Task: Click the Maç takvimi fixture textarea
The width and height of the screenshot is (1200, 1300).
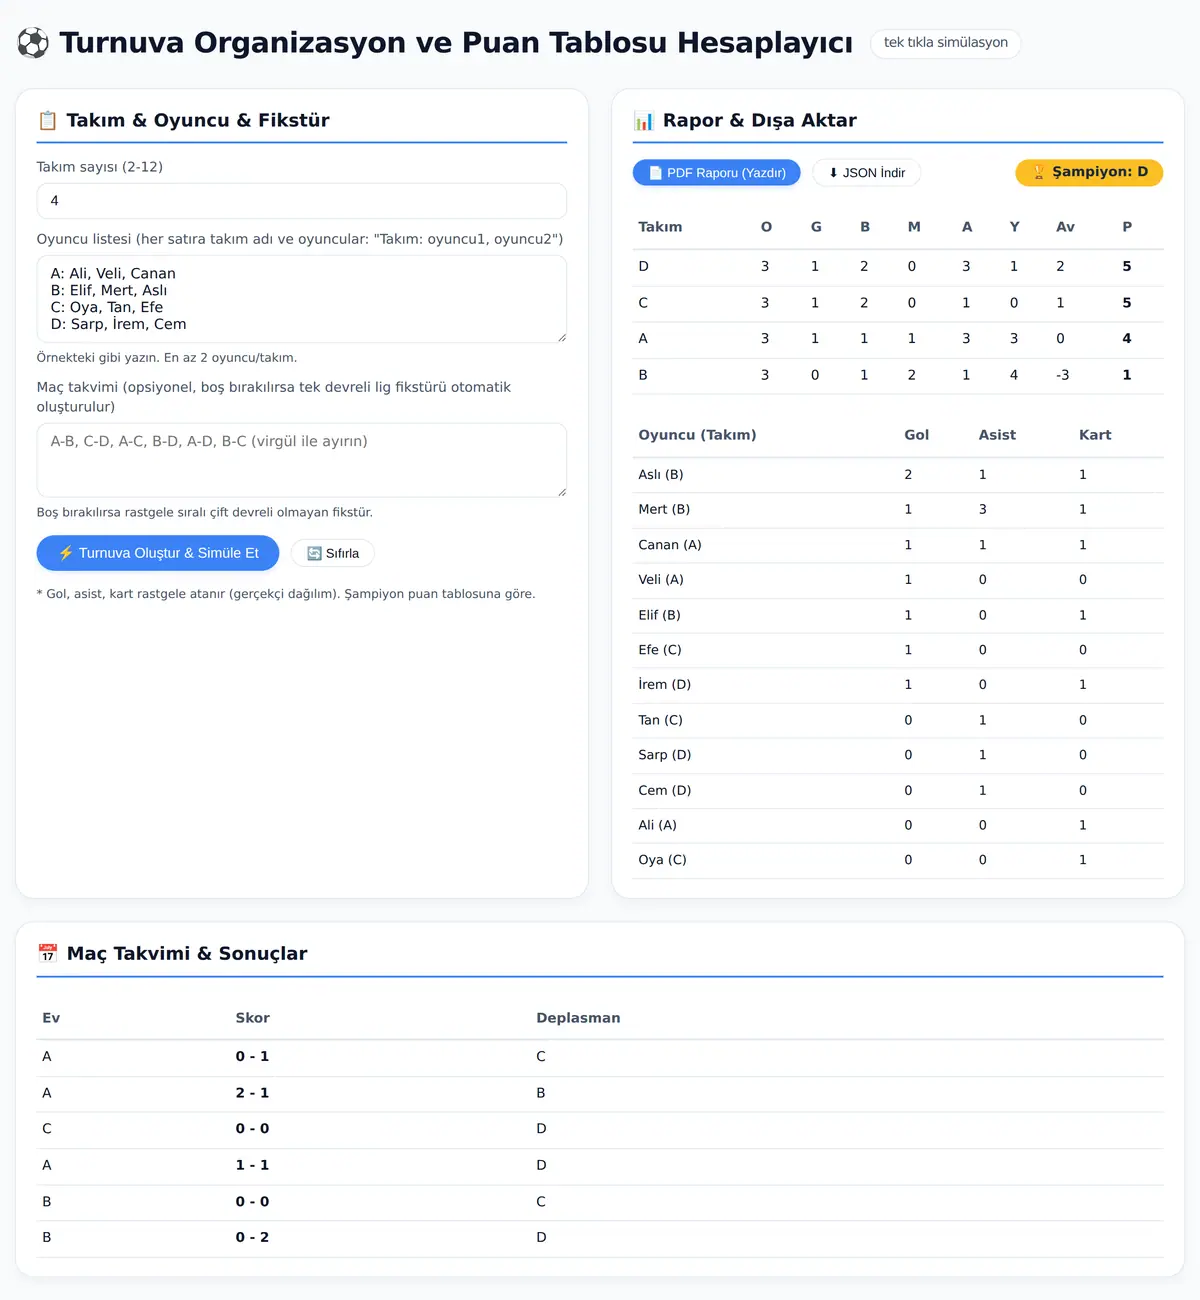Action: pyautogui.click(x=302, y=460)
